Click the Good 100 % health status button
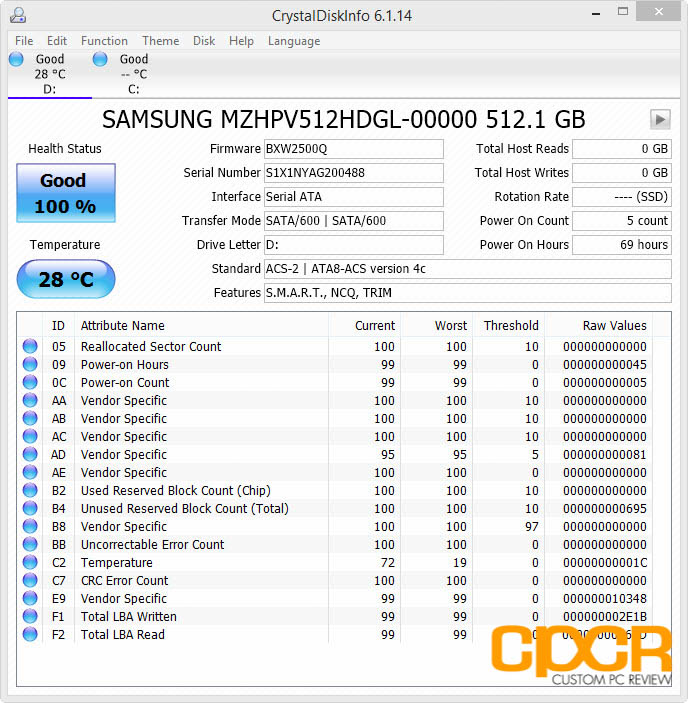The width and height of the screenshot is (688, 703). (x=66, y=193)
